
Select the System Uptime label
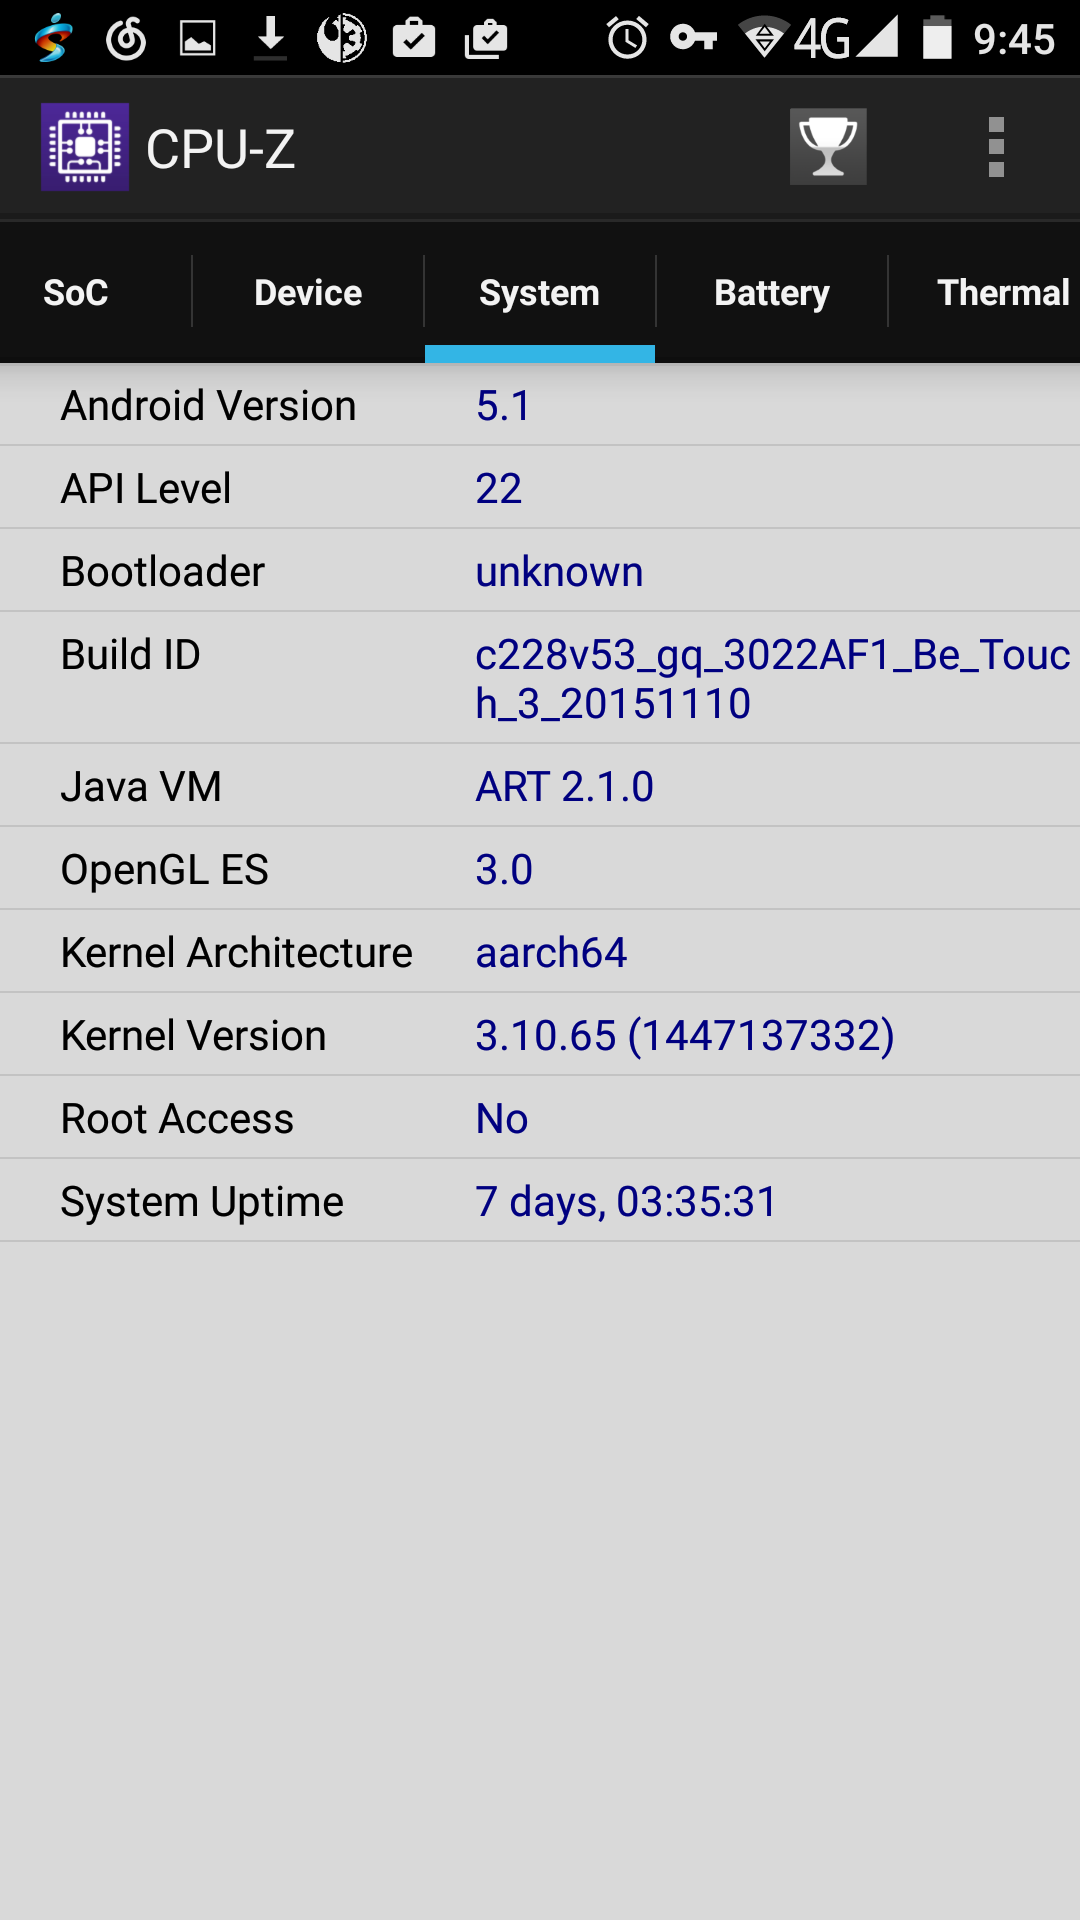click(202, 1202)
